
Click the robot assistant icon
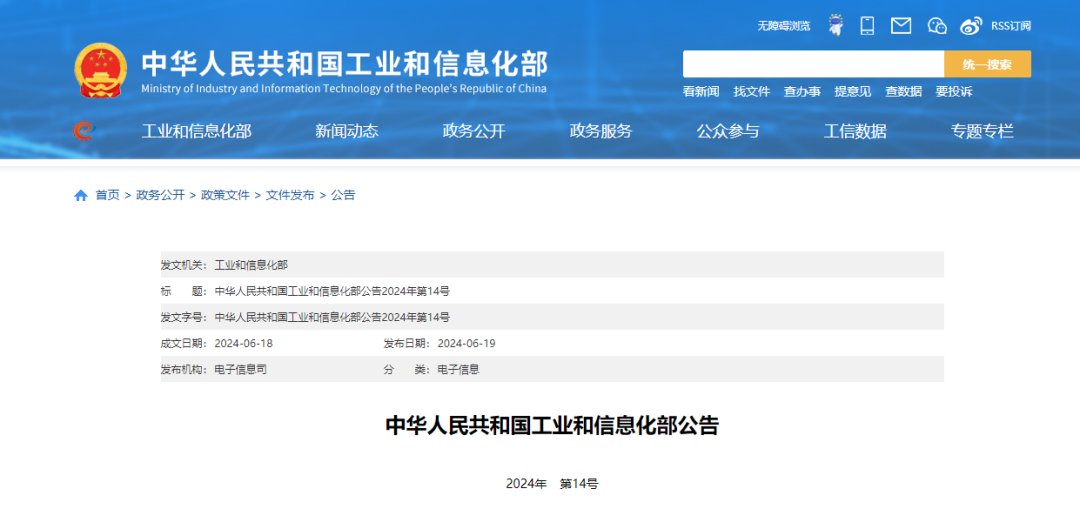[x=835, y=25]
